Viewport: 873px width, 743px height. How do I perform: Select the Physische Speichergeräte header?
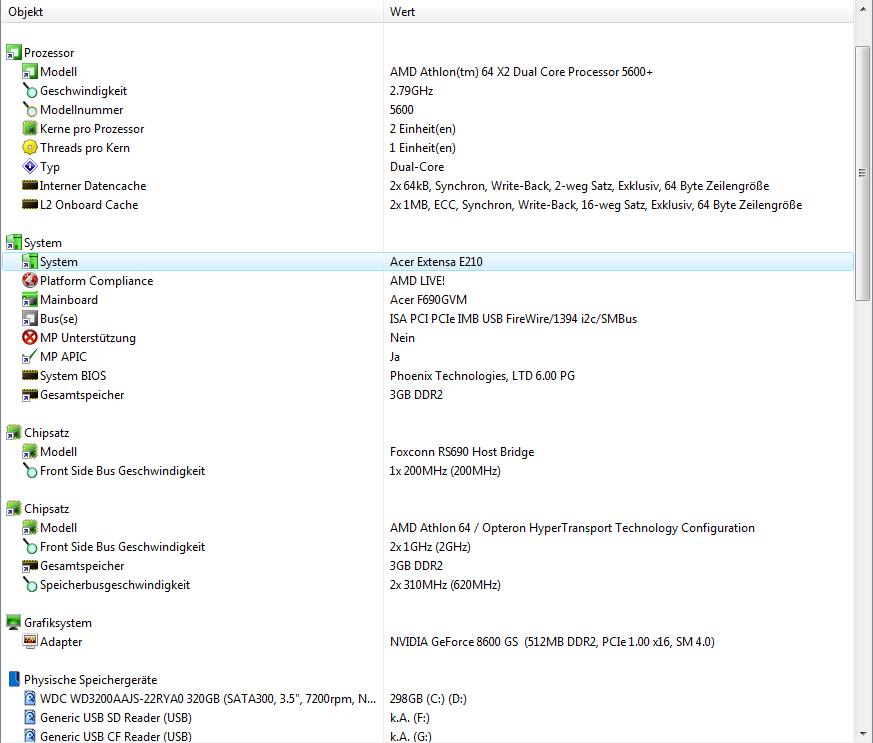(90, 680)
